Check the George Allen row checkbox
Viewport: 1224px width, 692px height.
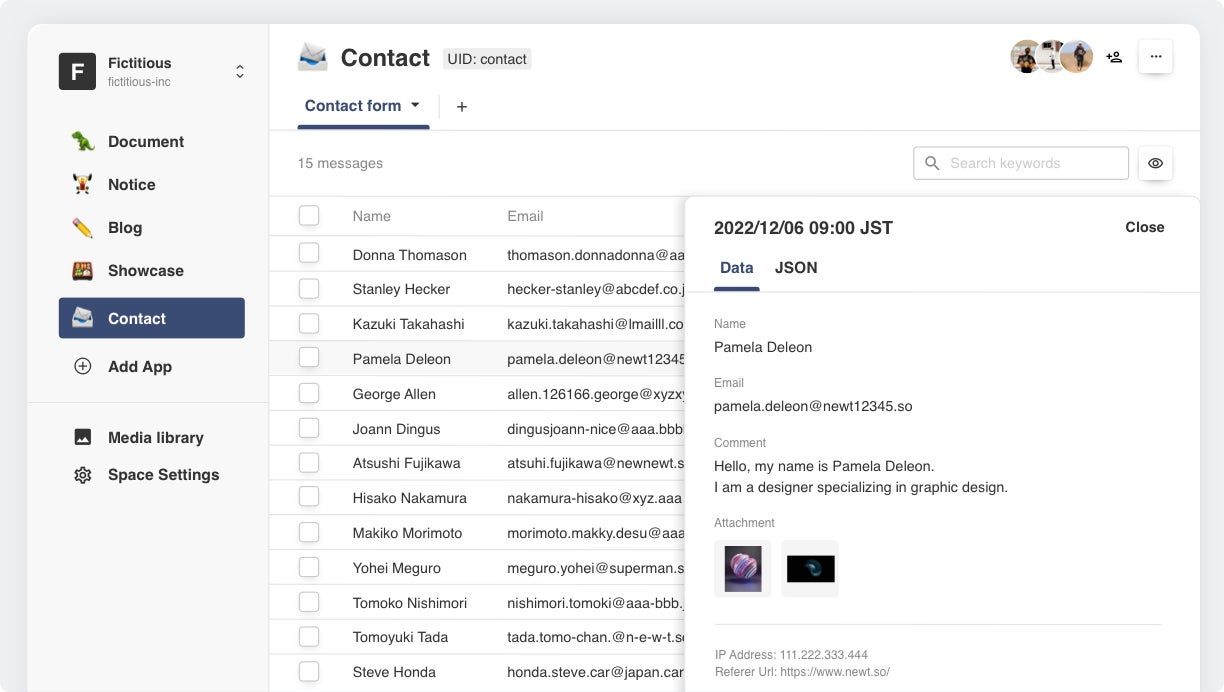coord(309,392)
